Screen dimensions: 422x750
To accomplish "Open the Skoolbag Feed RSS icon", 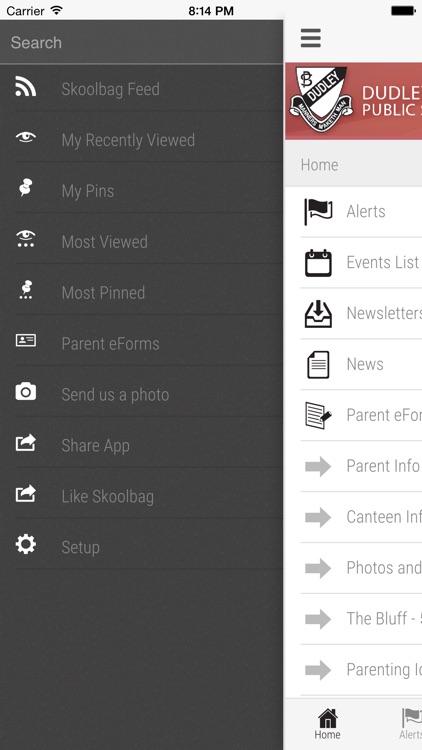I will (25, 86).
